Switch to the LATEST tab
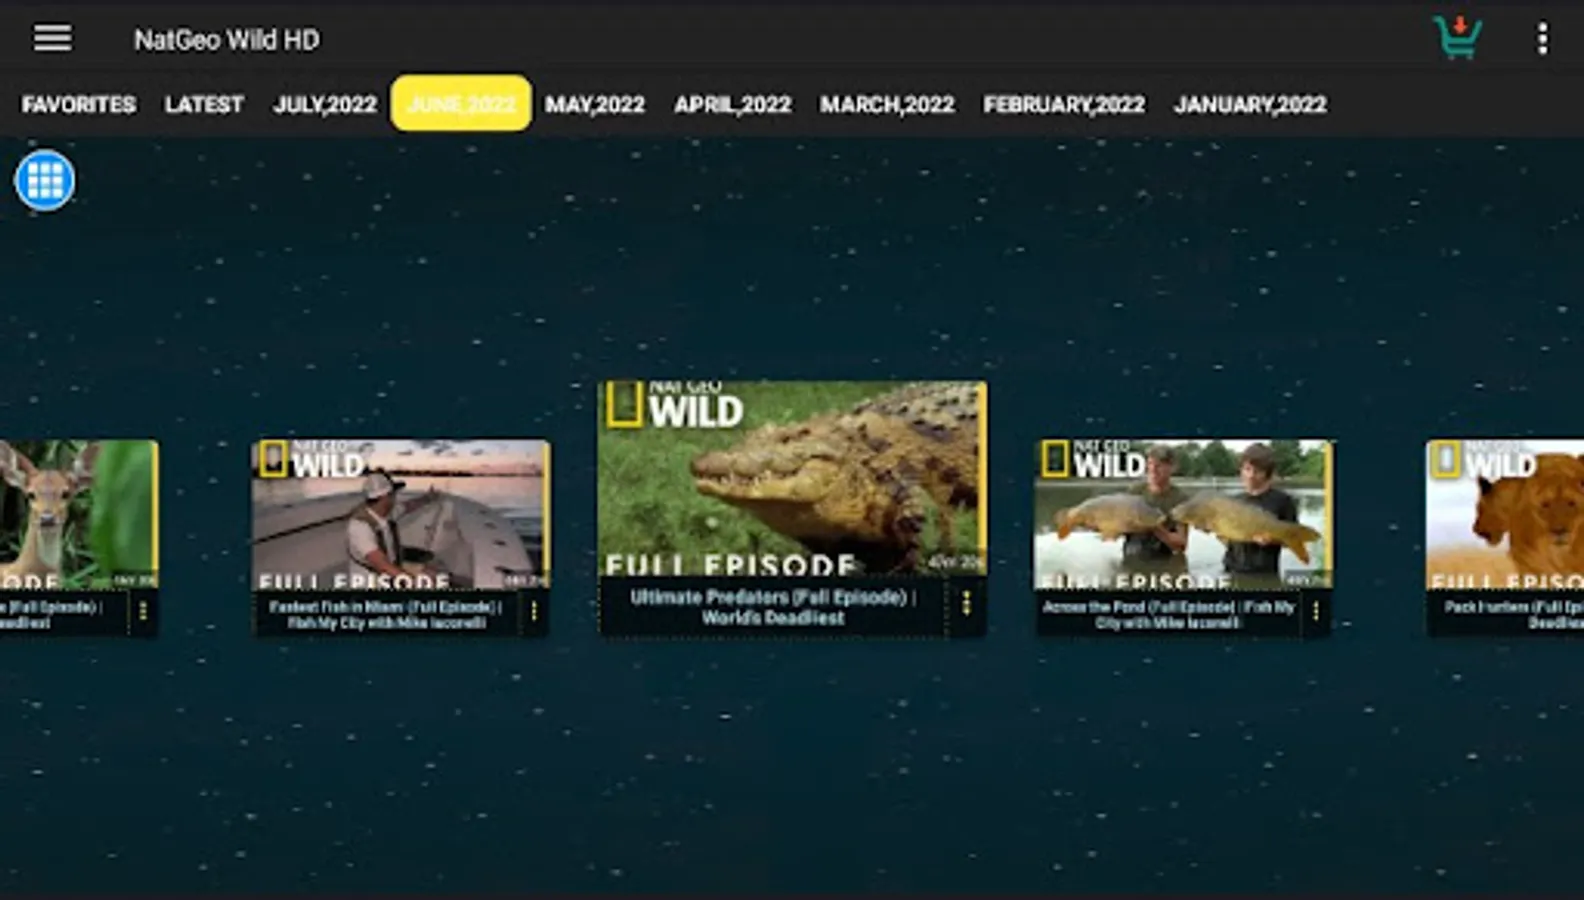 point(204,104)
